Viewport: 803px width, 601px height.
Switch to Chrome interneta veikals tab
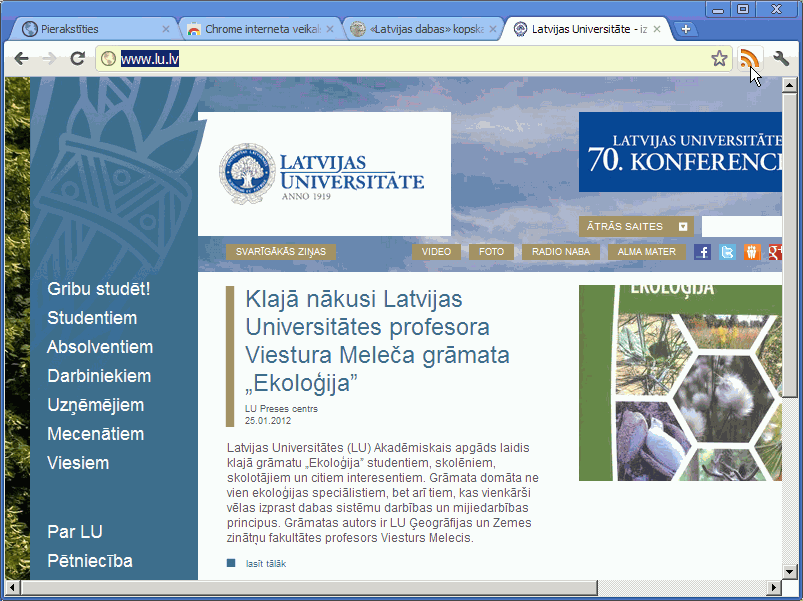tap(259, 29)
